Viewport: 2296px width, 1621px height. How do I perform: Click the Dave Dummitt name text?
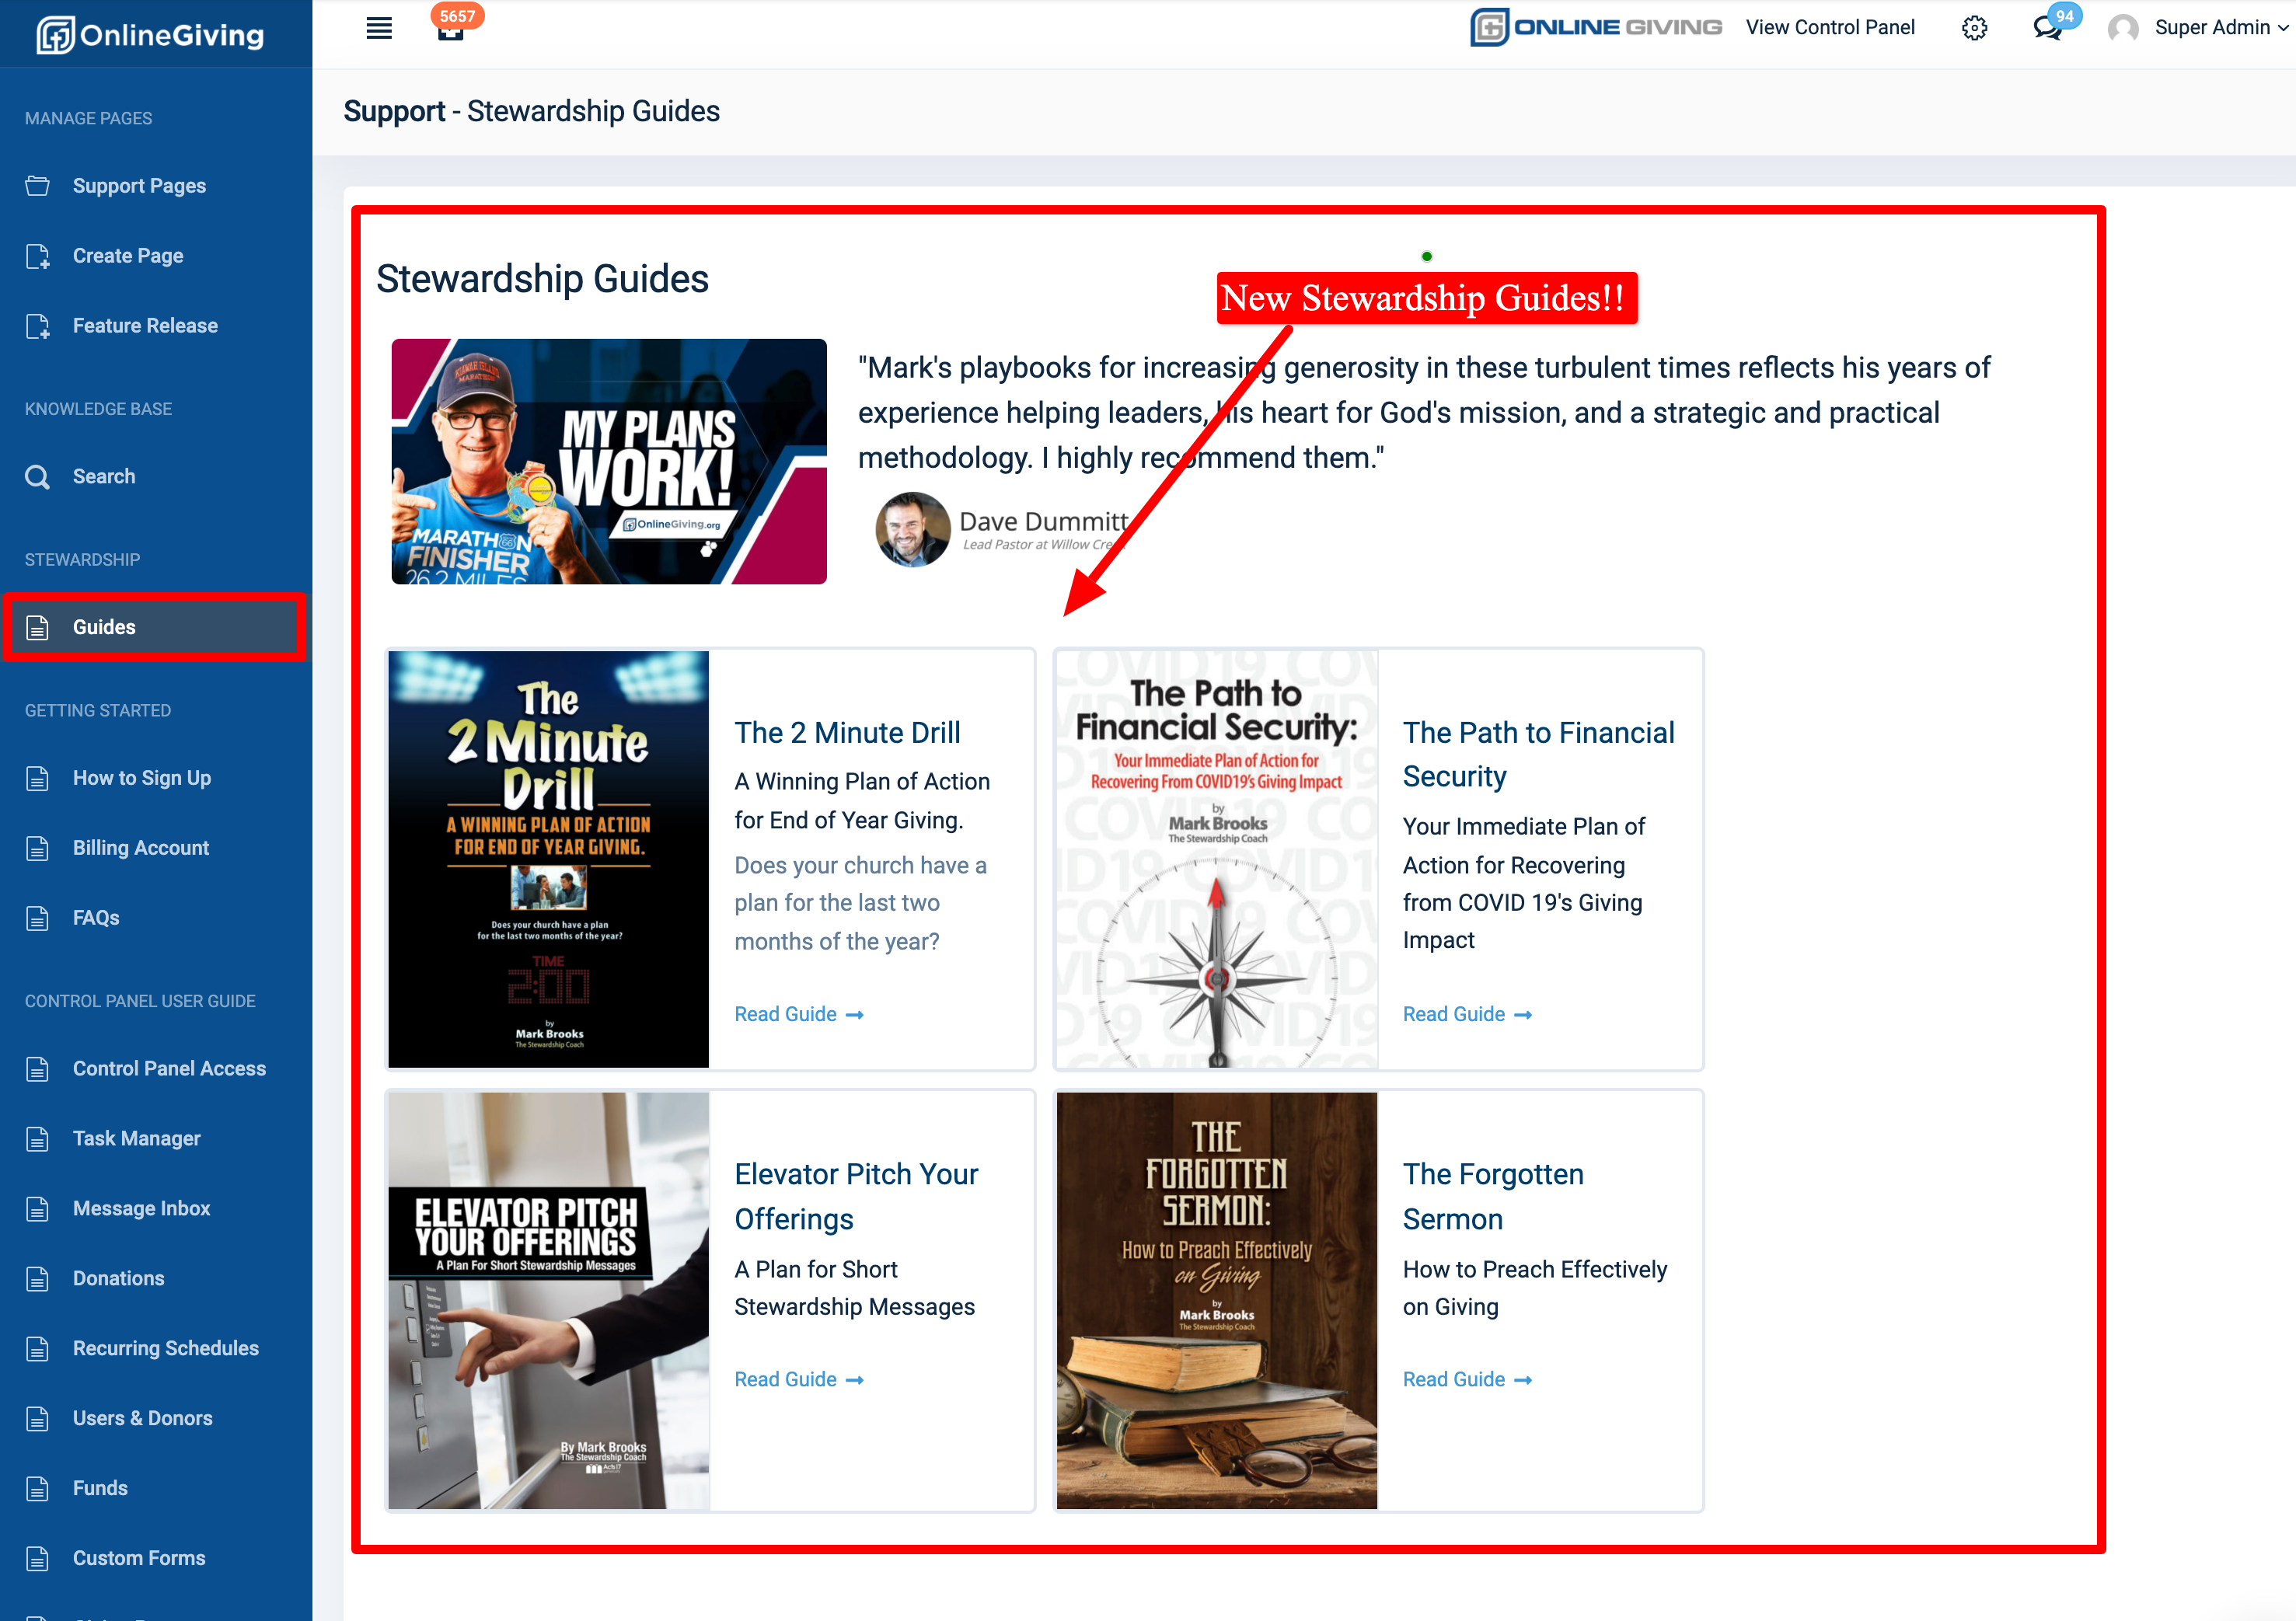(x=1044, y=521)
